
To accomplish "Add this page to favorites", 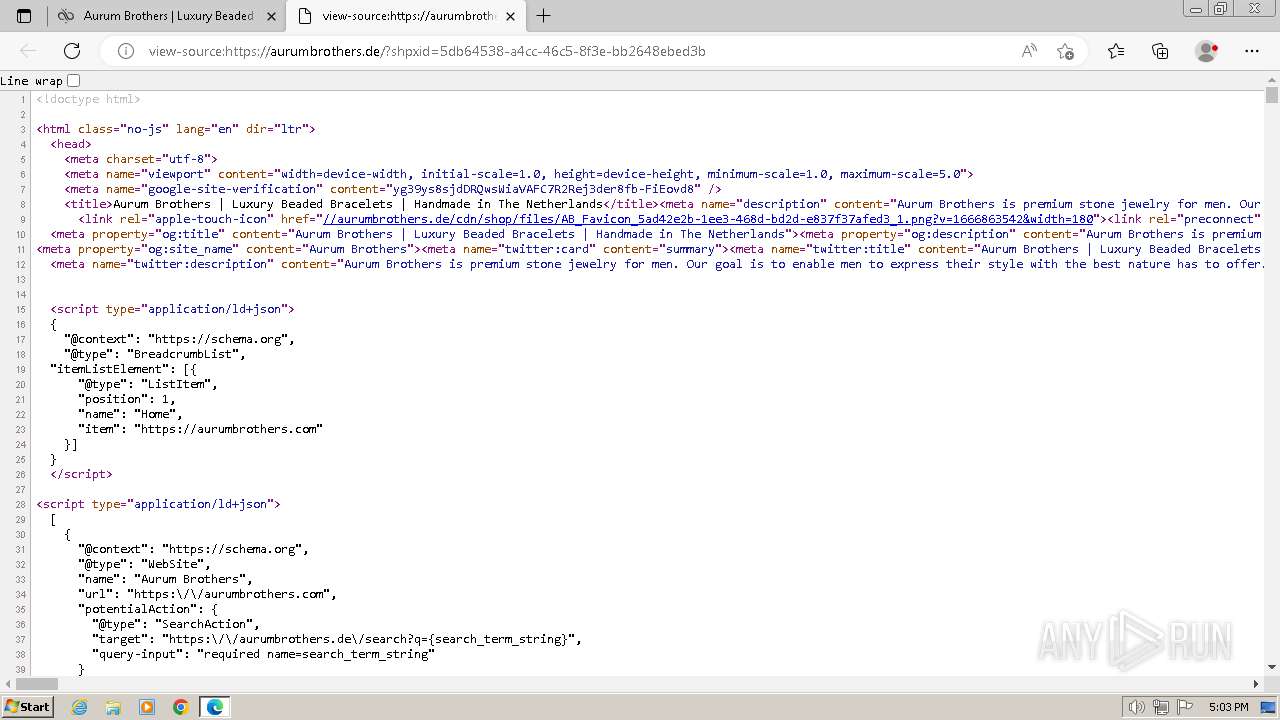I will (x=1065, y=51).
